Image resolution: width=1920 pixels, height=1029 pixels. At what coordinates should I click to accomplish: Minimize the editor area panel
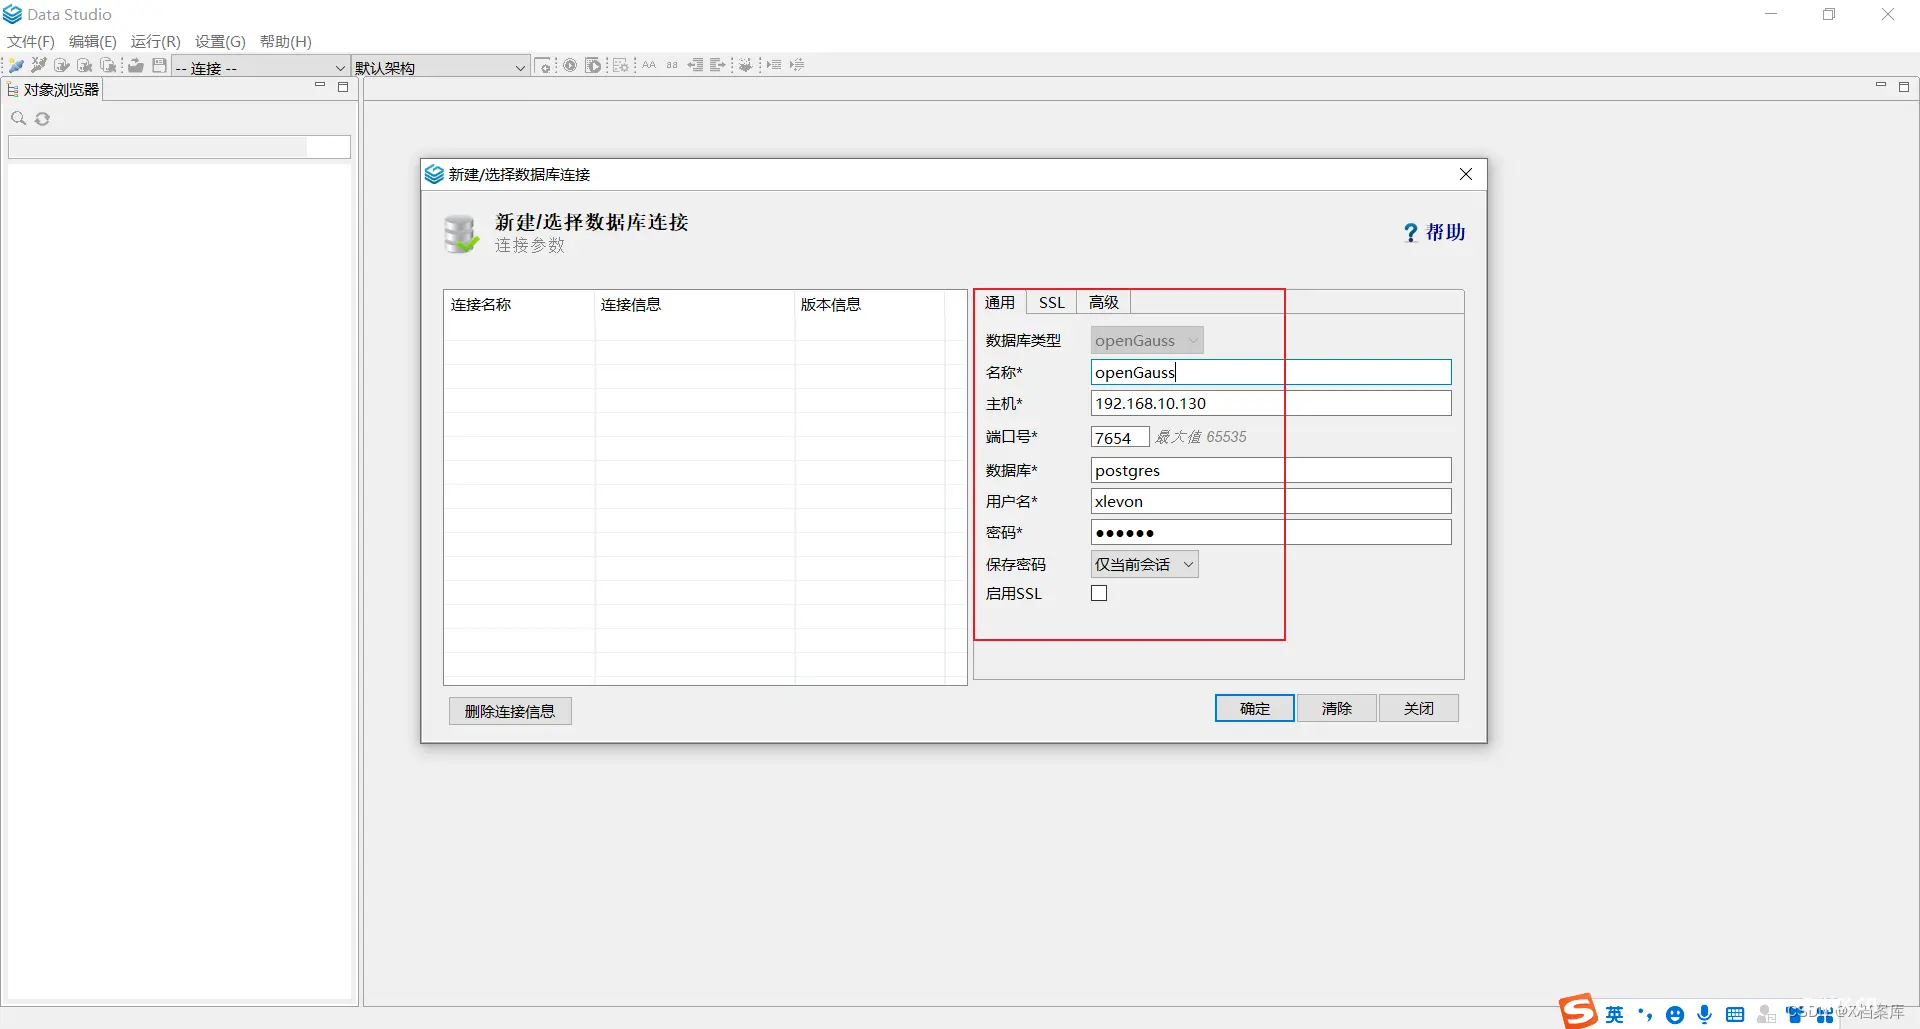(x=1881, y=86)
